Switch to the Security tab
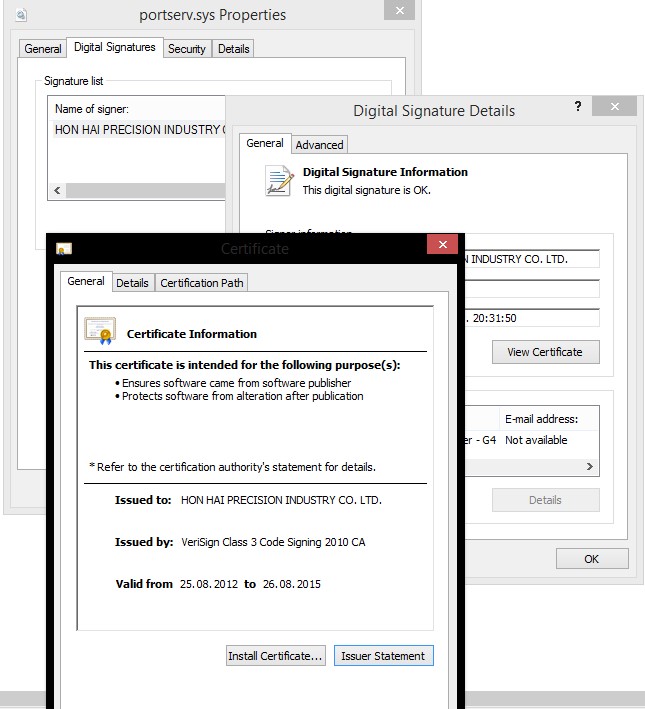645x709 pixels. [186, 48]
